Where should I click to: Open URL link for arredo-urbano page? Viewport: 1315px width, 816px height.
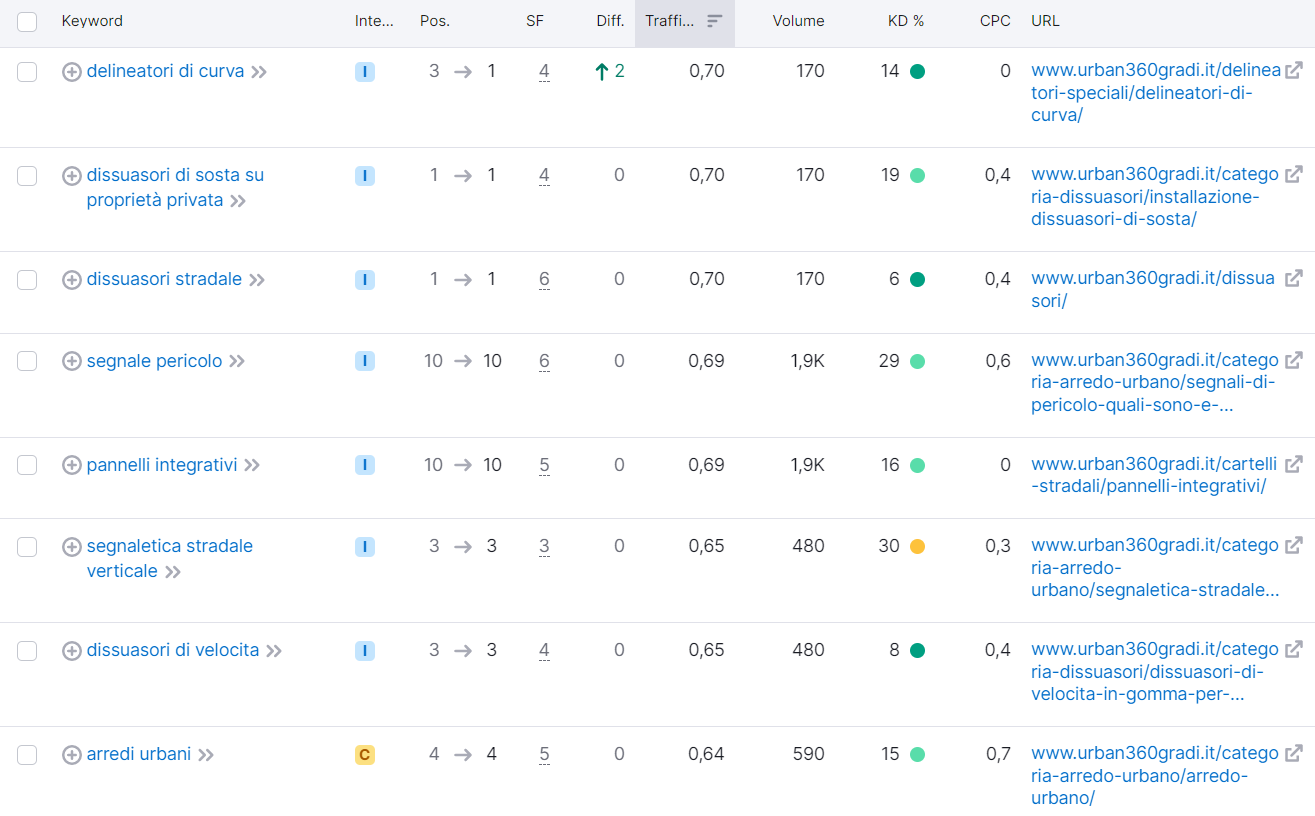click(x=1155, y=775)
